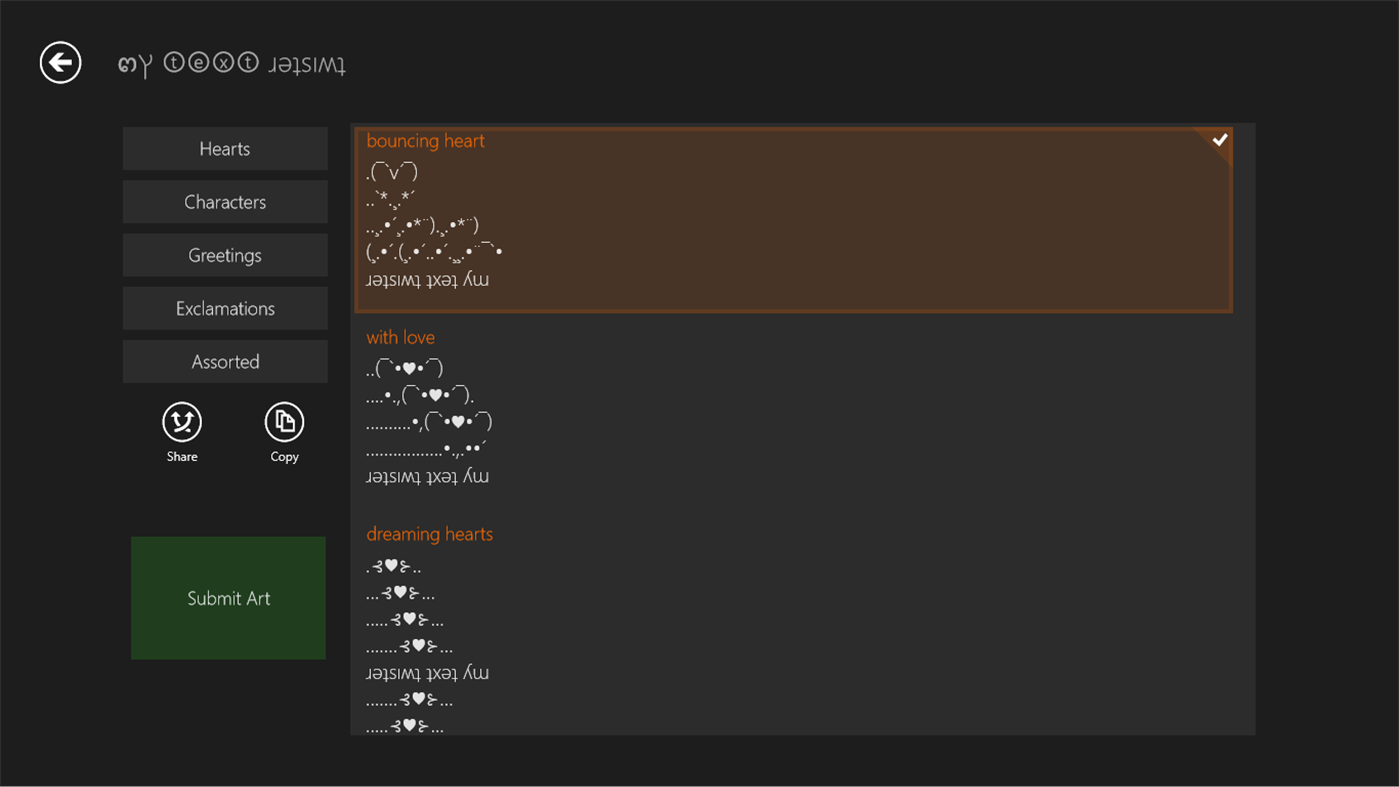Open the Hearts category
Viewport: 1399px width, 787px height.
click(224, 148)
